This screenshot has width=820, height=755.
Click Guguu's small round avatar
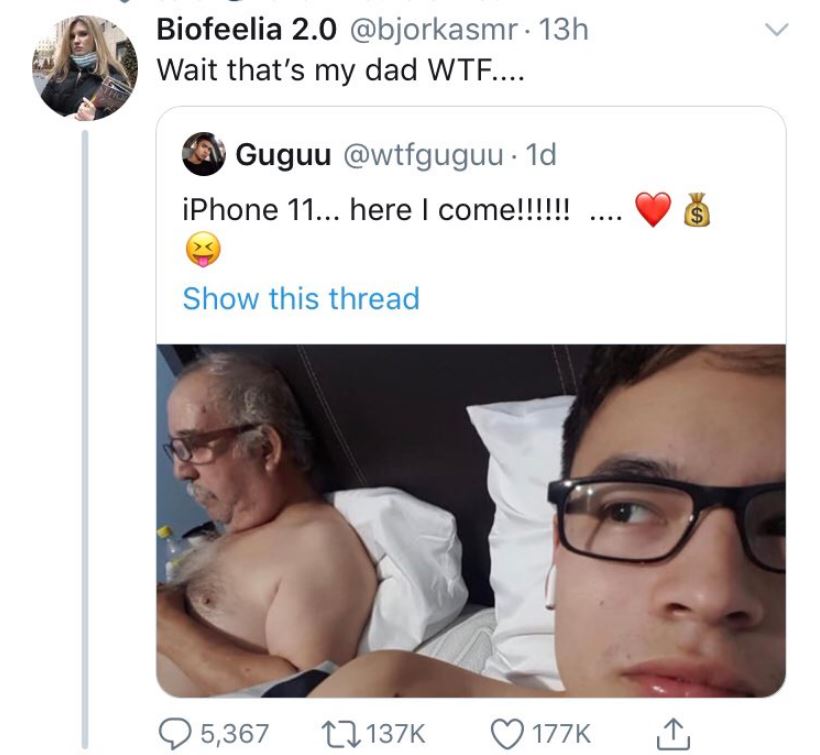tap(203, 155)
